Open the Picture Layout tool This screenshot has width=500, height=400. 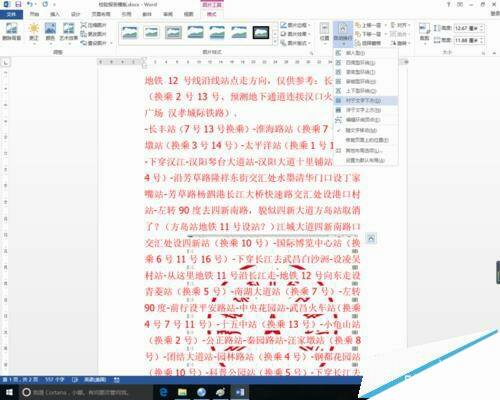tap(295, 43)
